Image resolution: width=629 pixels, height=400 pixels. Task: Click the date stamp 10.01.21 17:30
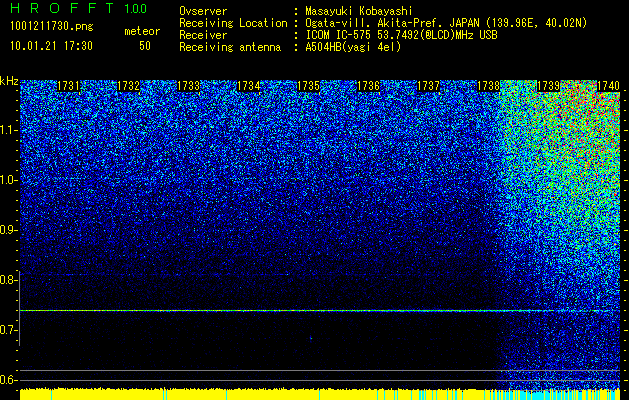point(52,46)
